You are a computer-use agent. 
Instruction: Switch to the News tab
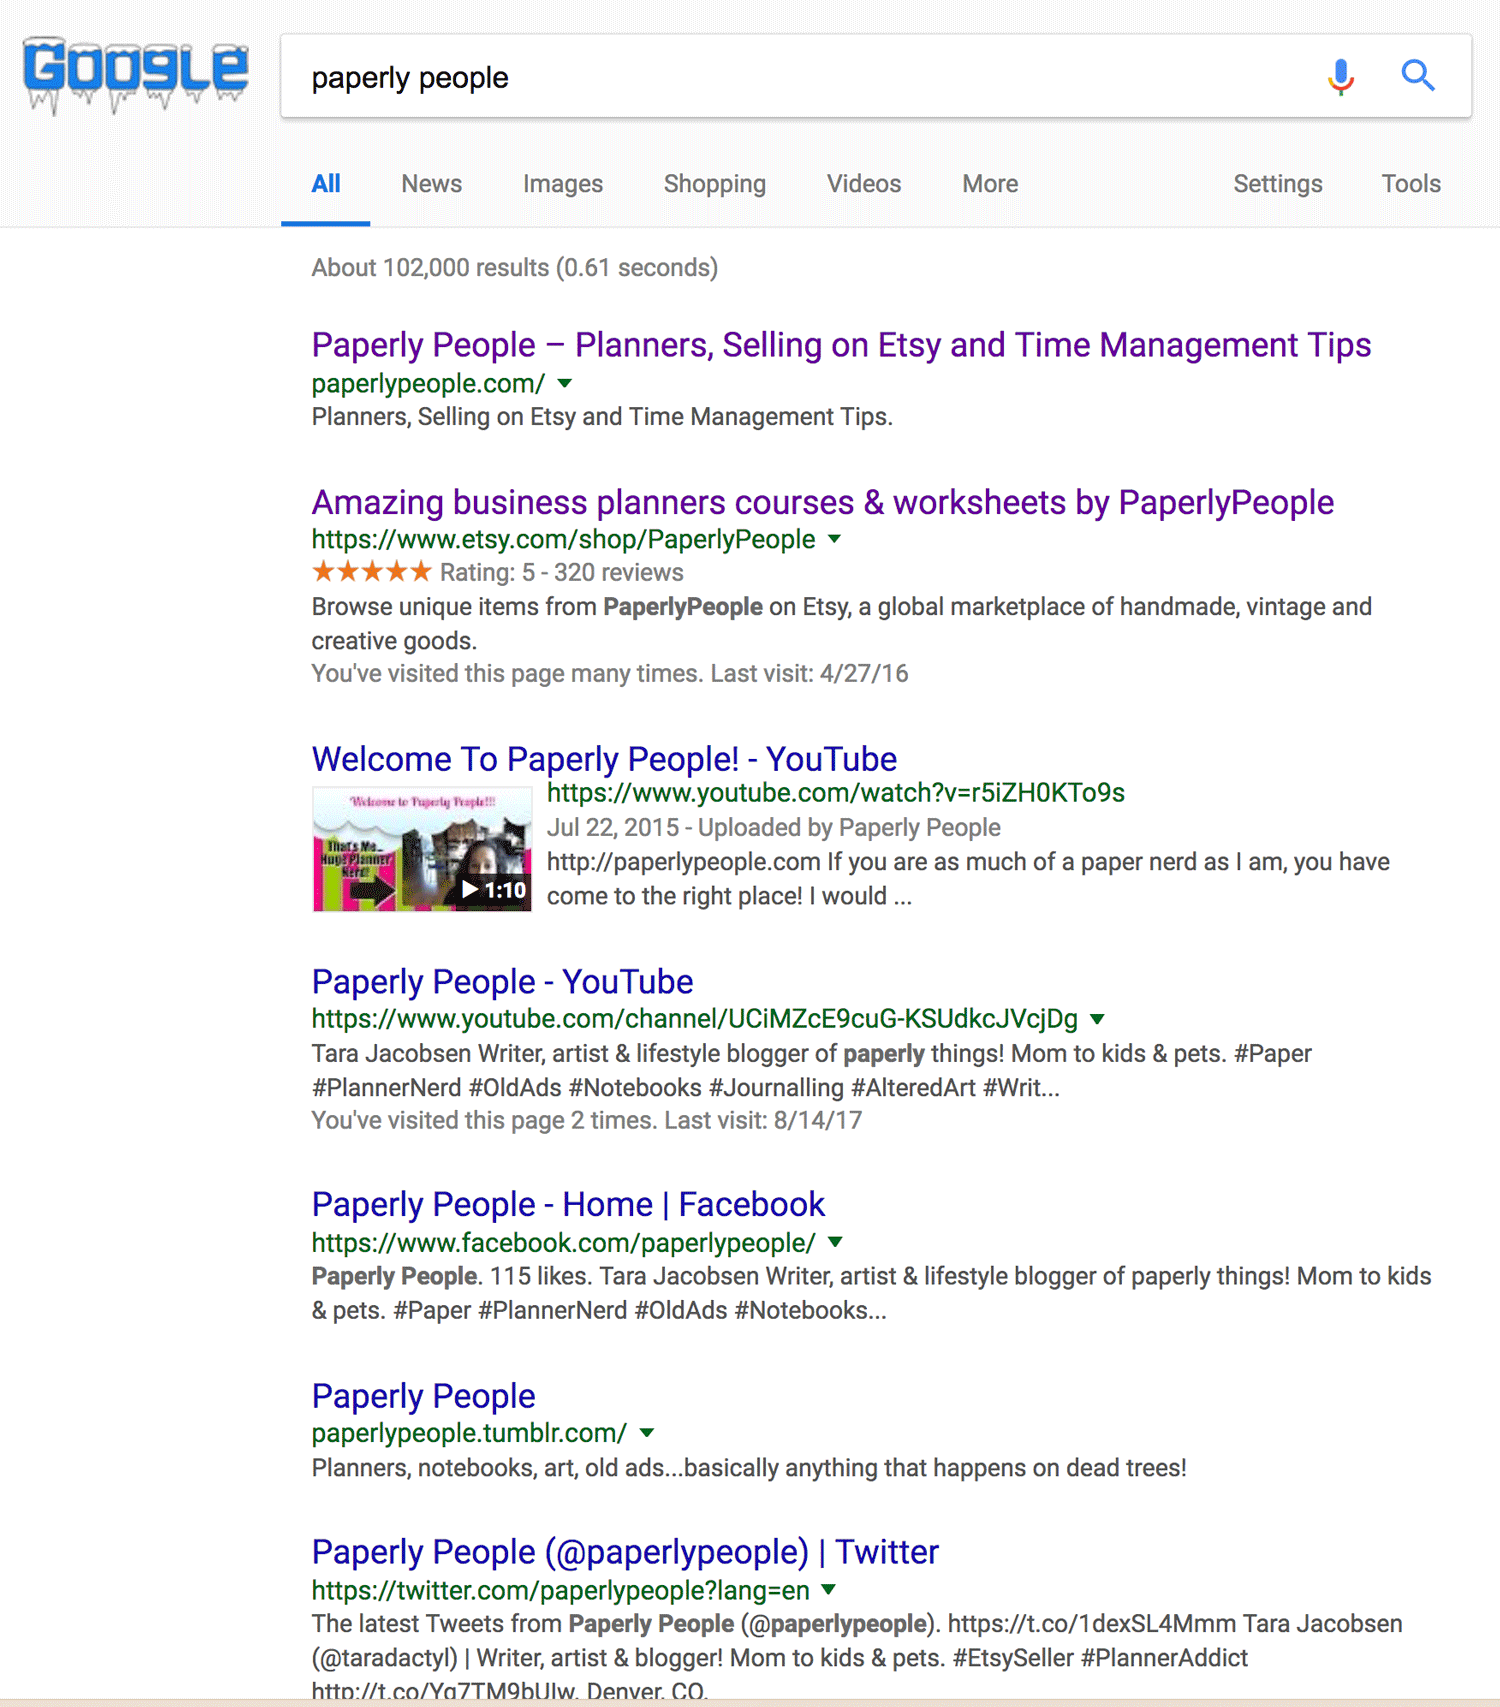coord(432,184)
